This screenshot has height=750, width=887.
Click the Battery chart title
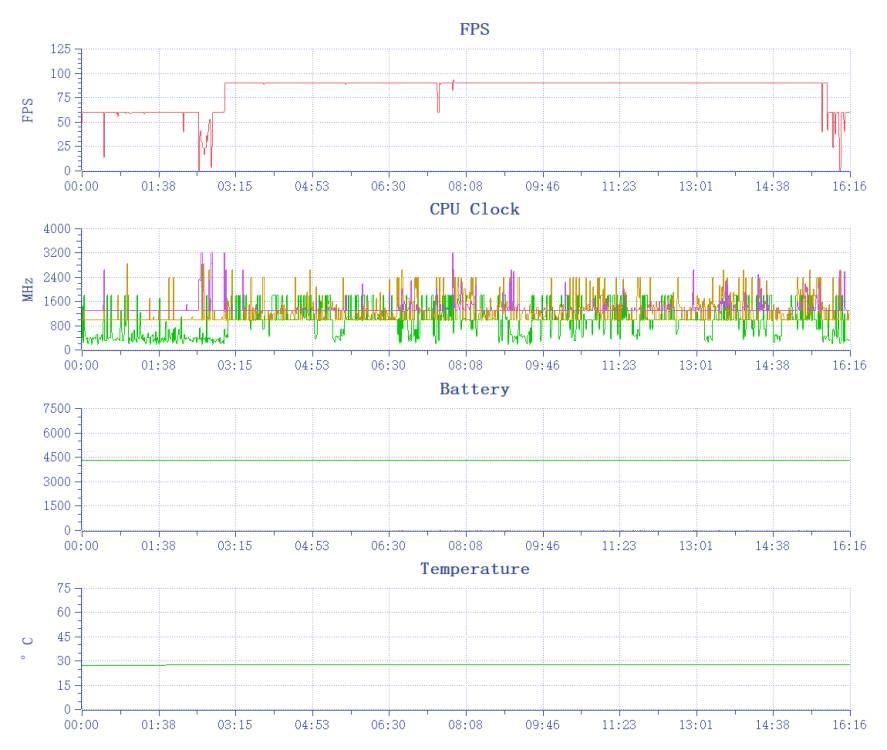[x=474, y=389]
